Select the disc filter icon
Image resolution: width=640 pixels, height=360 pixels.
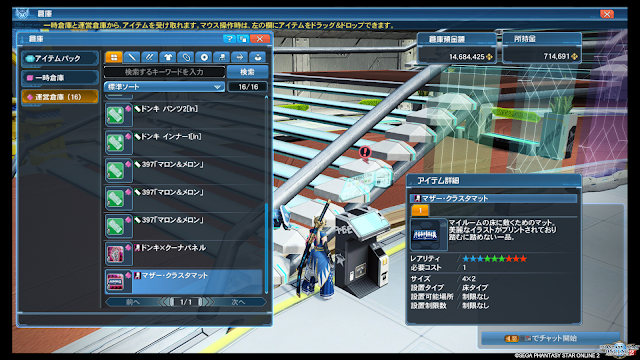click(x=204, y=57)
